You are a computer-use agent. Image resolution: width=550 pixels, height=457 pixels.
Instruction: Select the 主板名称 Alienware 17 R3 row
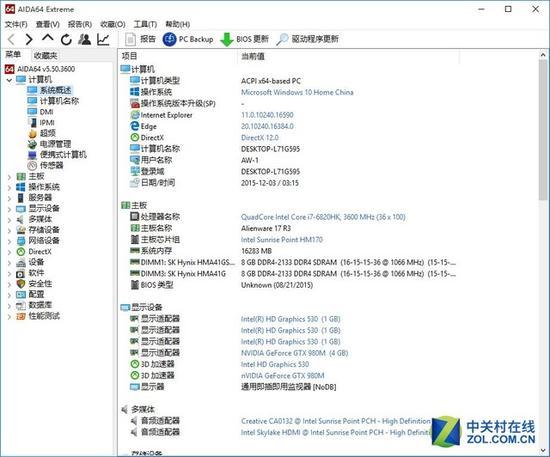[x=210, y=228]
